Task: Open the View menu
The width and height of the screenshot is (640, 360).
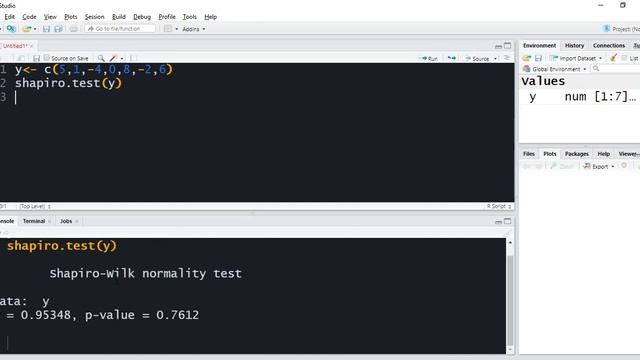Action: coord(50,17)
